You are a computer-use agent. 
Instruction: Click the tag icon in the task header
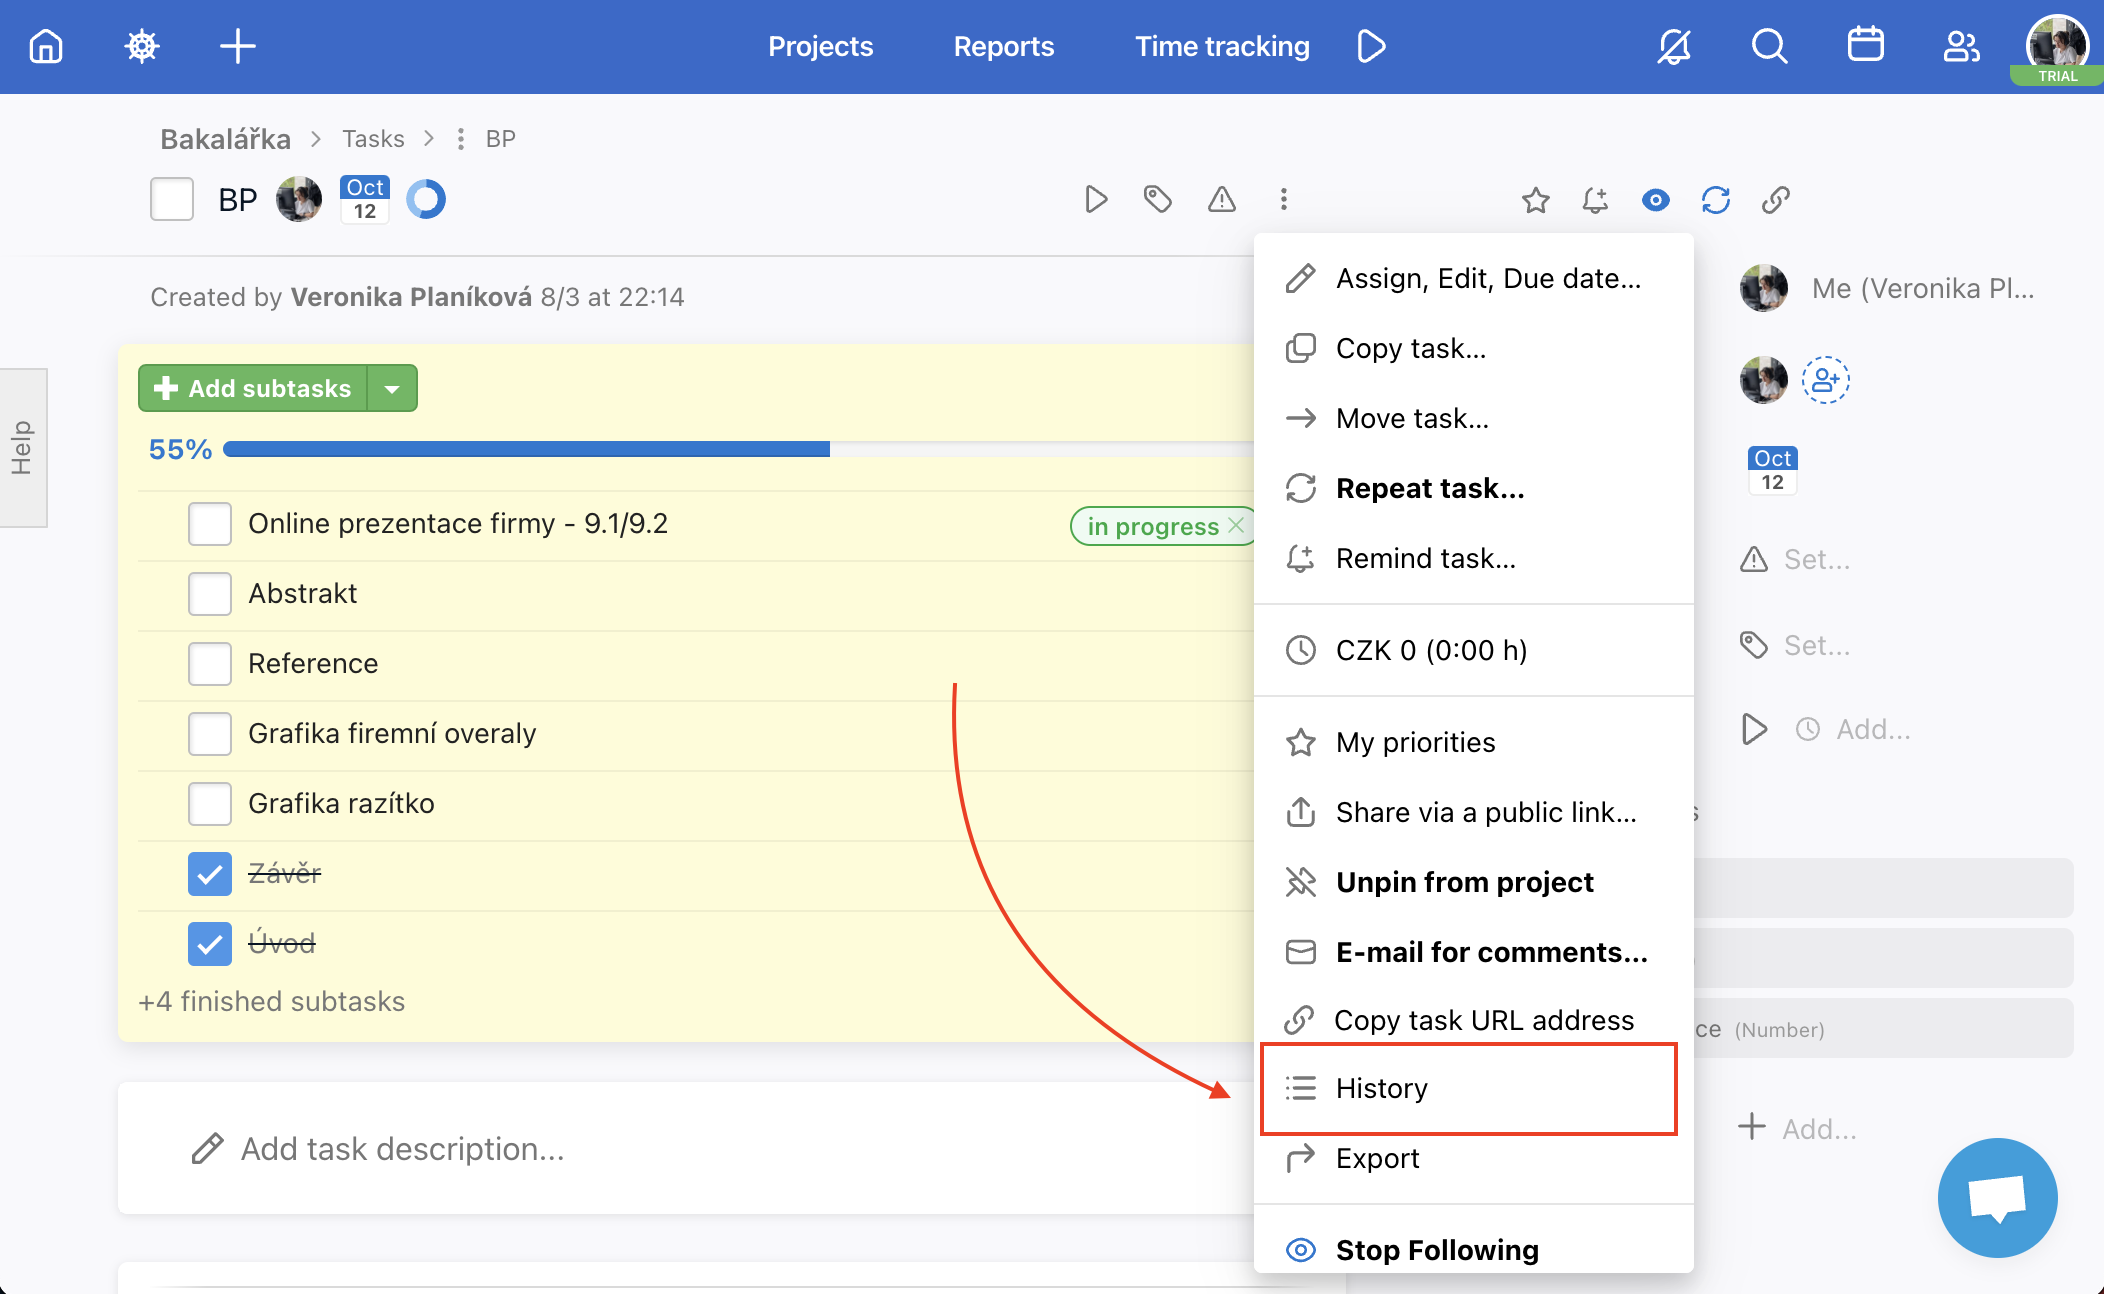(1158, 200)
